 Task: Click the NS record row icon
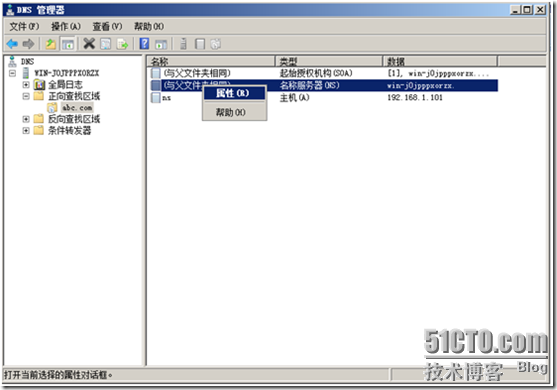pos(156,85)
